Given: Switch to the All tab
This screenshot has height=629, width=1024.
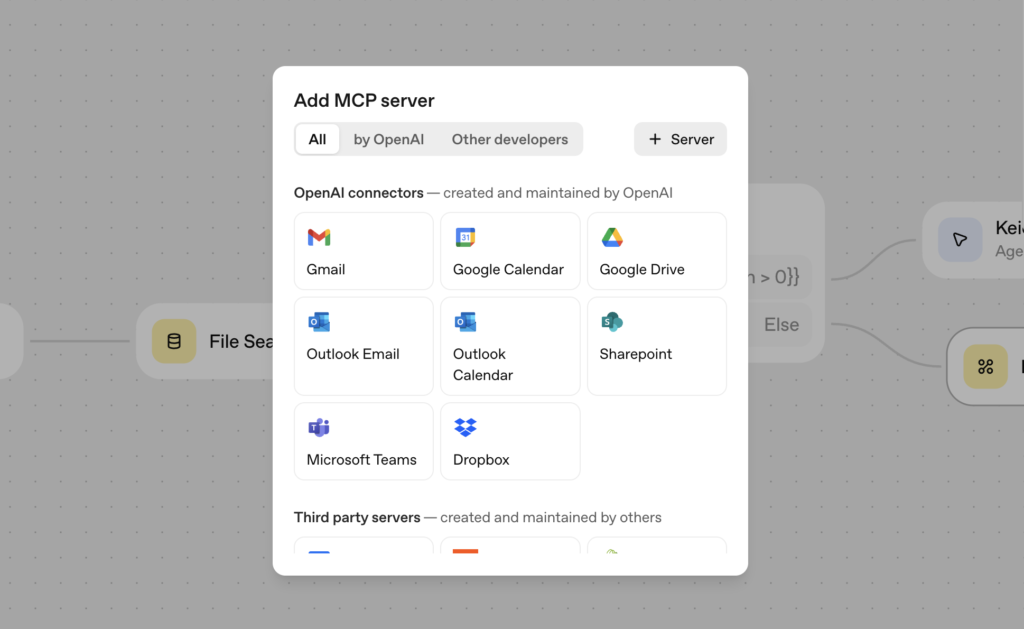Looking at the screenshot, I should tap(317, 139).
